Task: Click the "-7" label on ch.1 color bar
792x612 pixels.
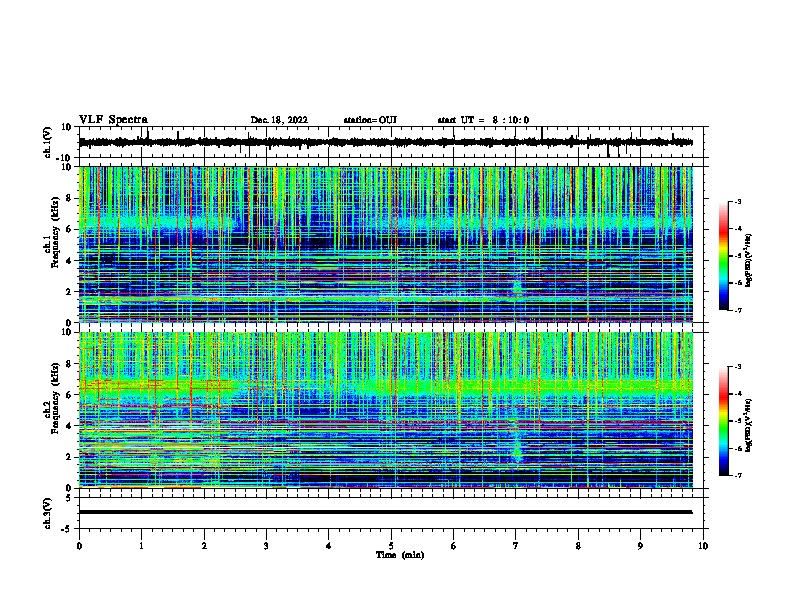Action: pyautogui.click(x=738, y=310)
